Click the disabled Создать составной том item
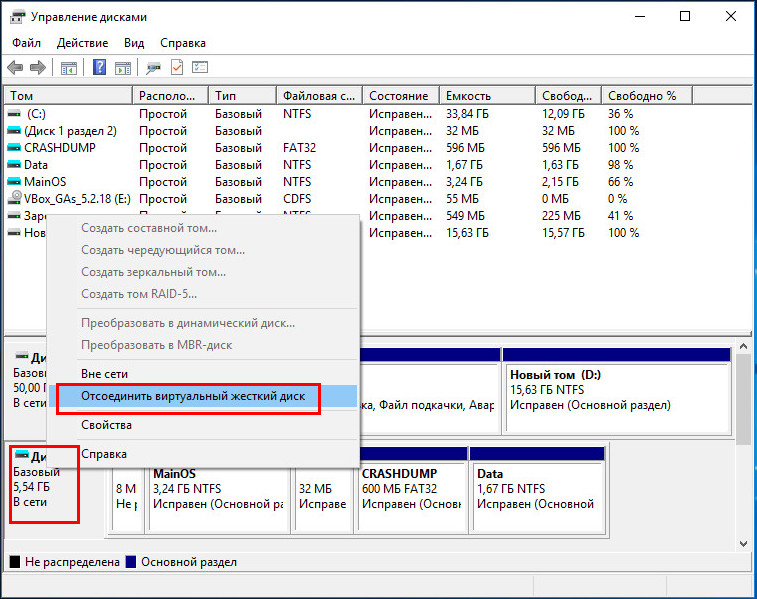 tap(203, 228)
